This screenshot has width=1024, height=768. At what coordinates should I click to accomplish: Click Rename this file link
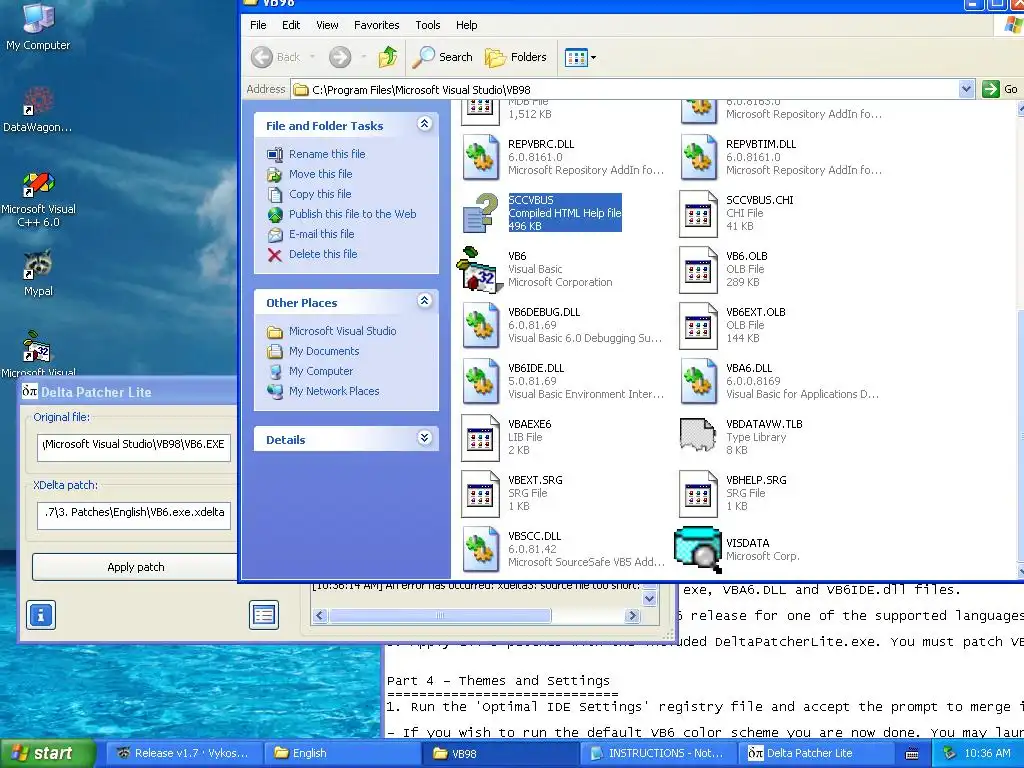pos(327,154)
